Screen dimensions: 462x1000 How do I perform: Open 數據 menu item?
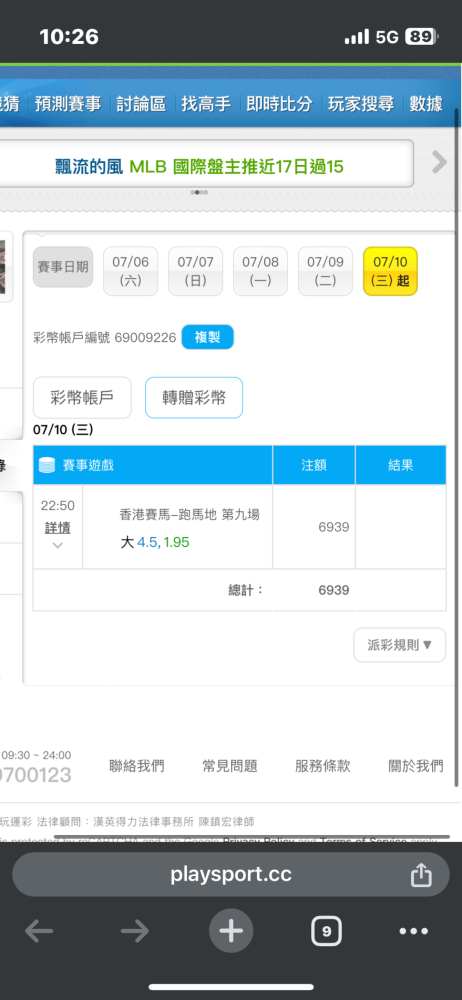tap(426, 103)
